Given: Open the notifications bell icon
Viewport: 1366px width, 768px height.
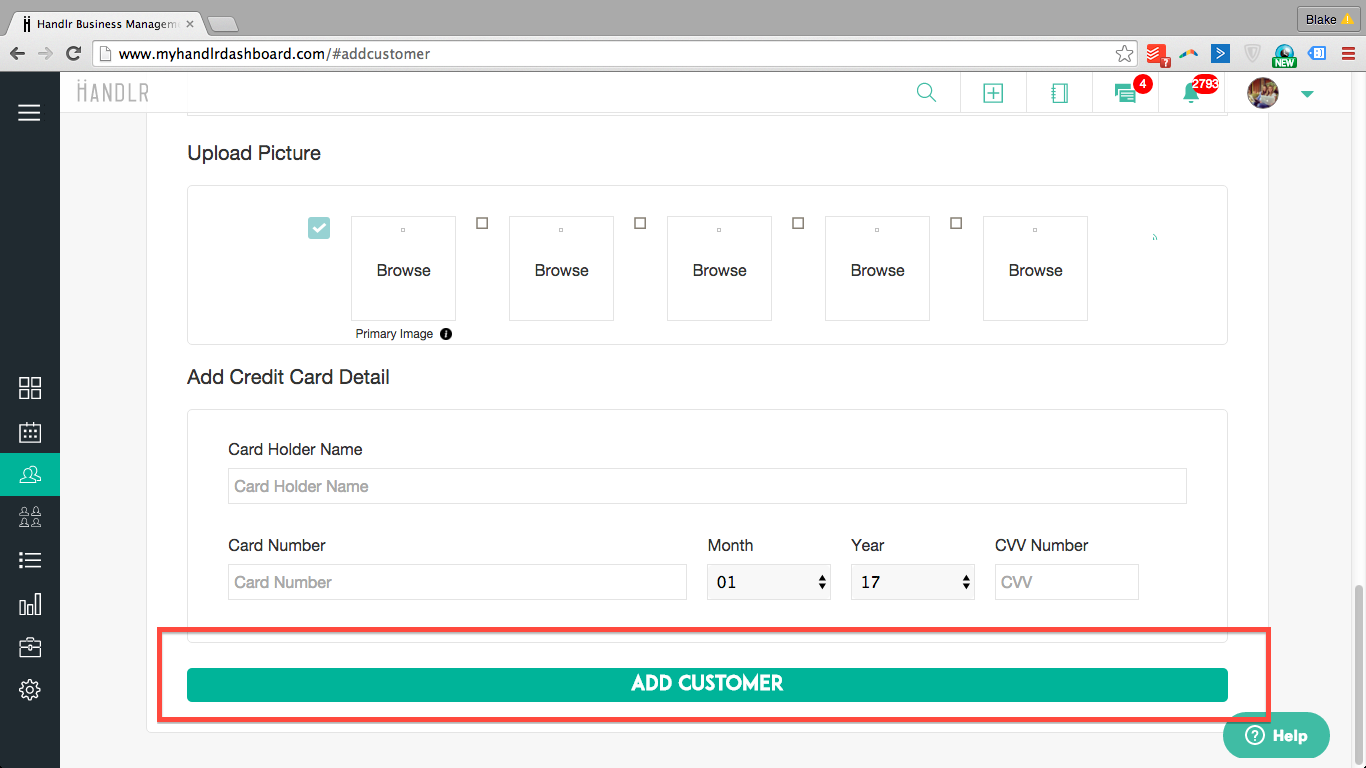Looking at the screenshot, I should pos(1190,93).
